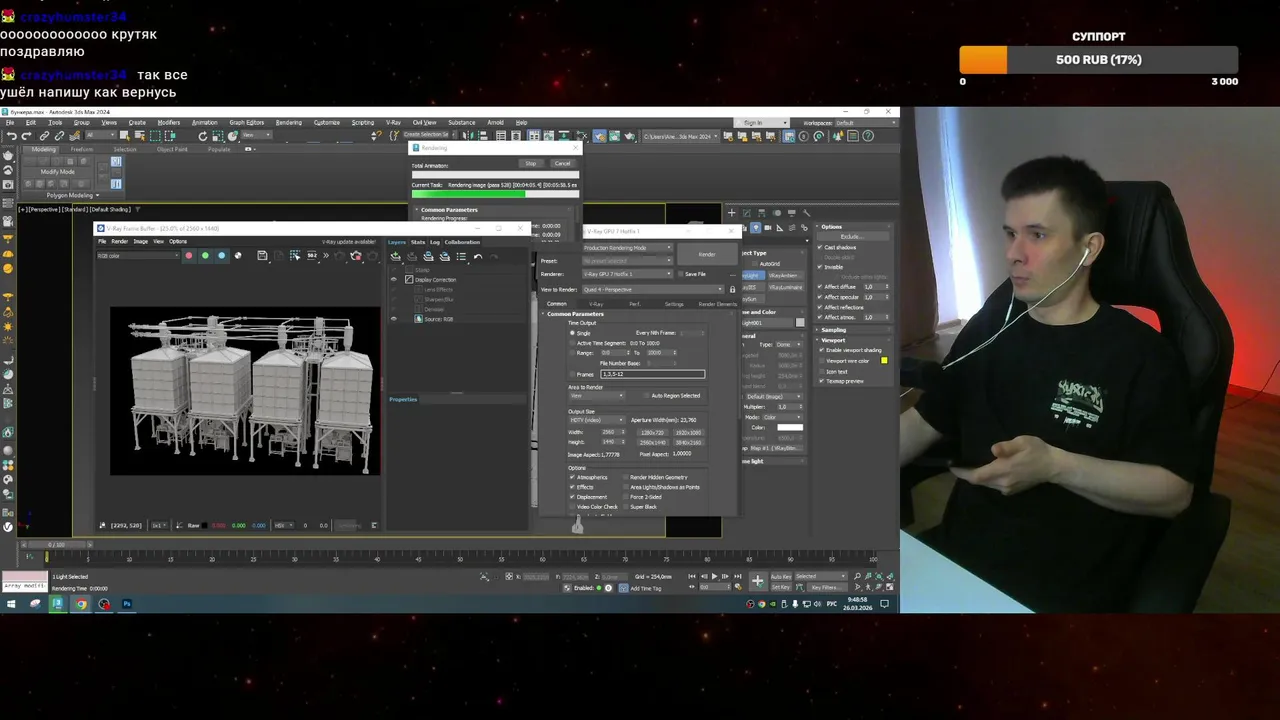Open the Rendering menu in 3ds Max
The height and width of the screenshot is (720, 1280).
[289, 123]
